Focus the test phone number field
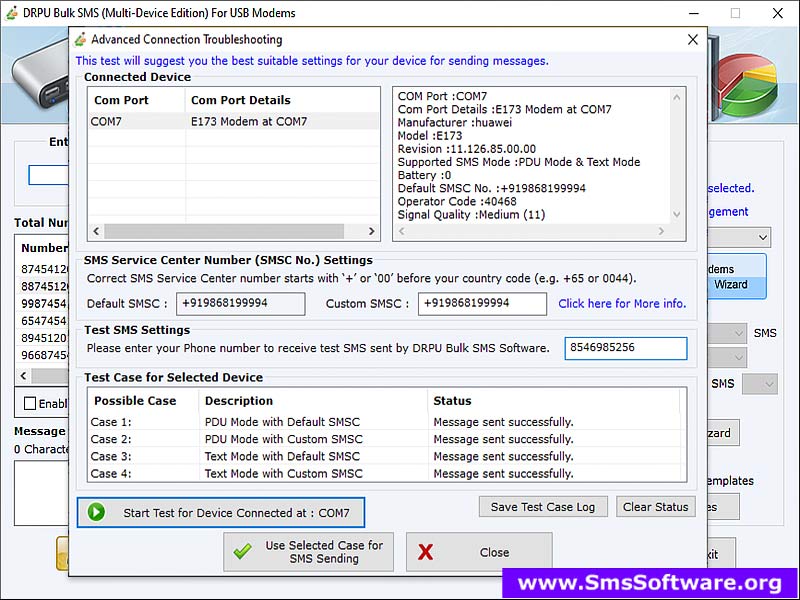This screenshot has width=800, height=600. 625,348
